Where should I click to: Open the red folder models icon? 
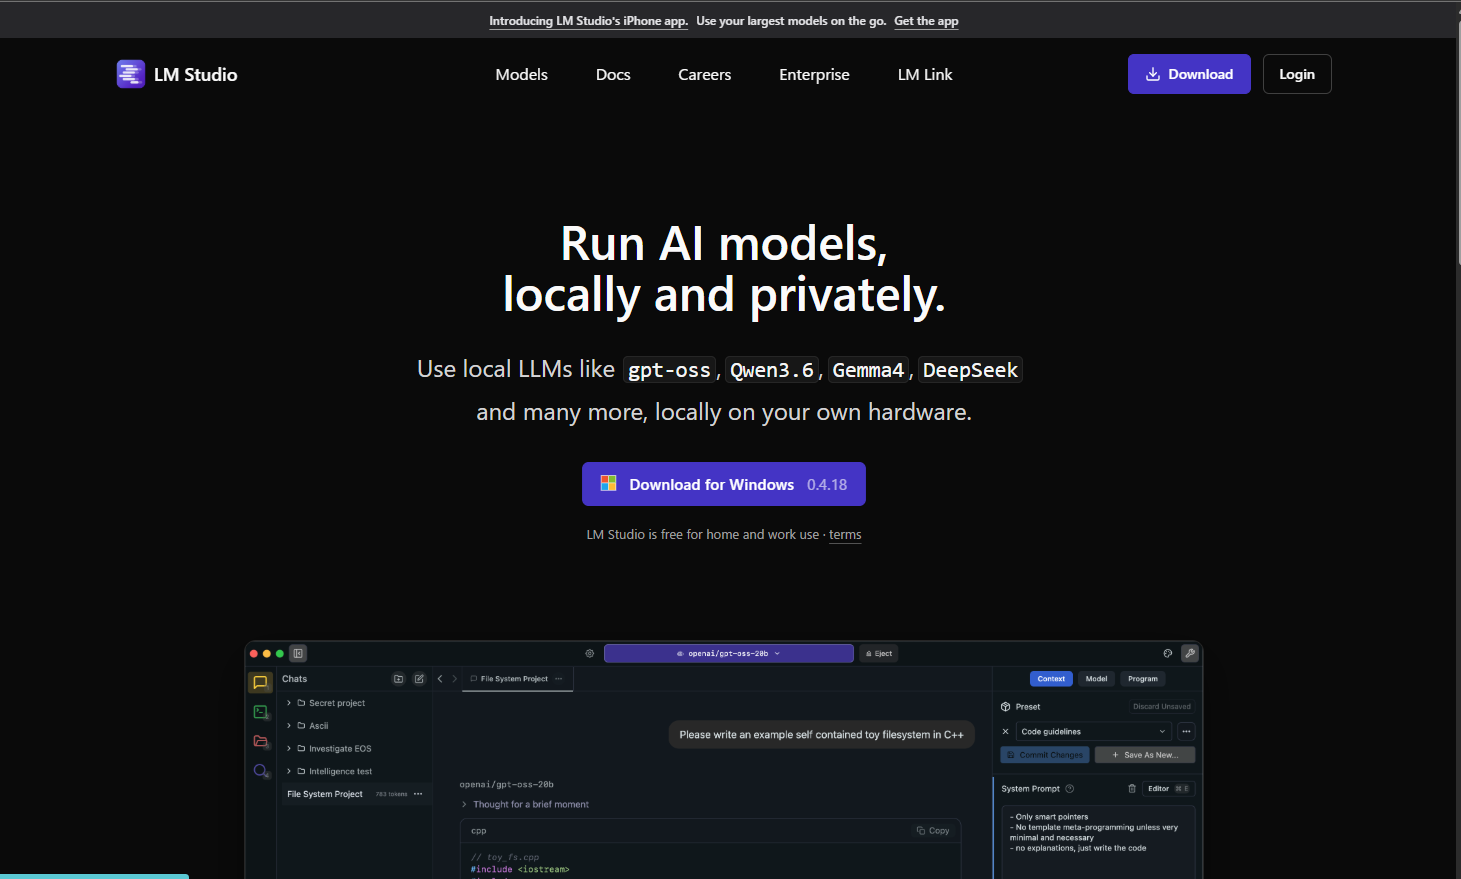[x=261, y=741]
